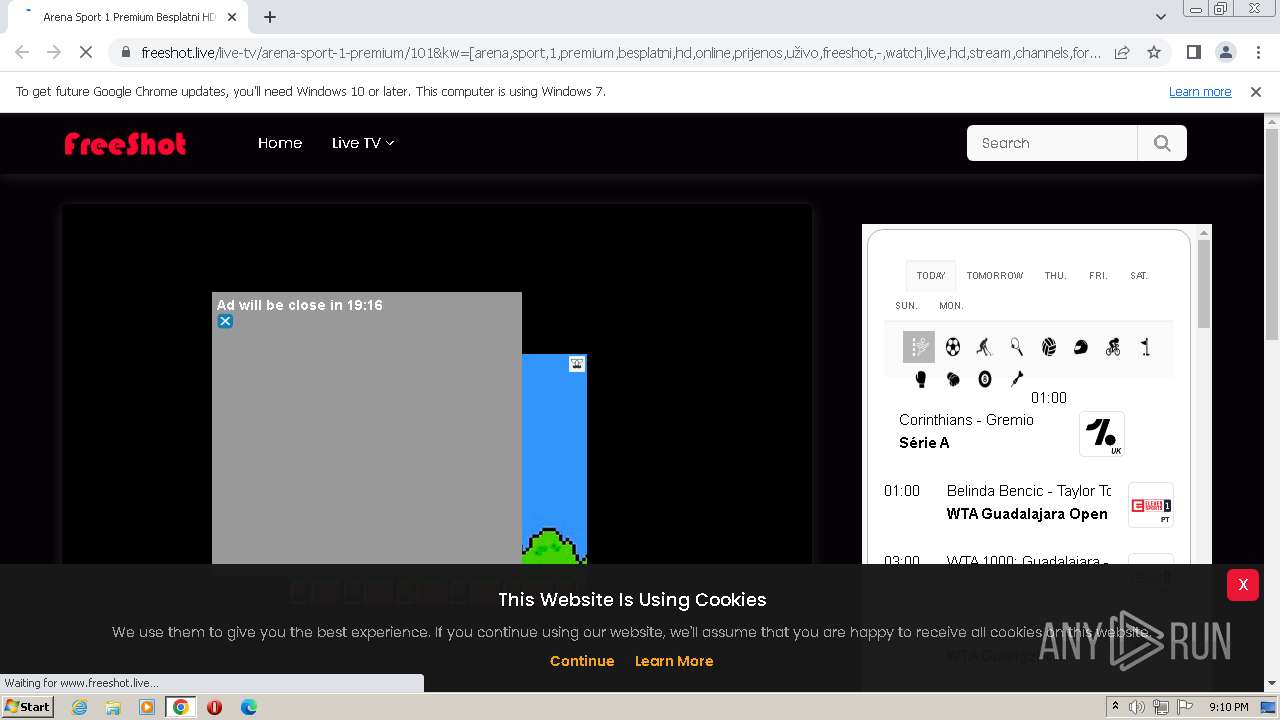Click the FreeShot logo
The width and height of the screenshot is (1280, 720).
(x=125, y=144)
